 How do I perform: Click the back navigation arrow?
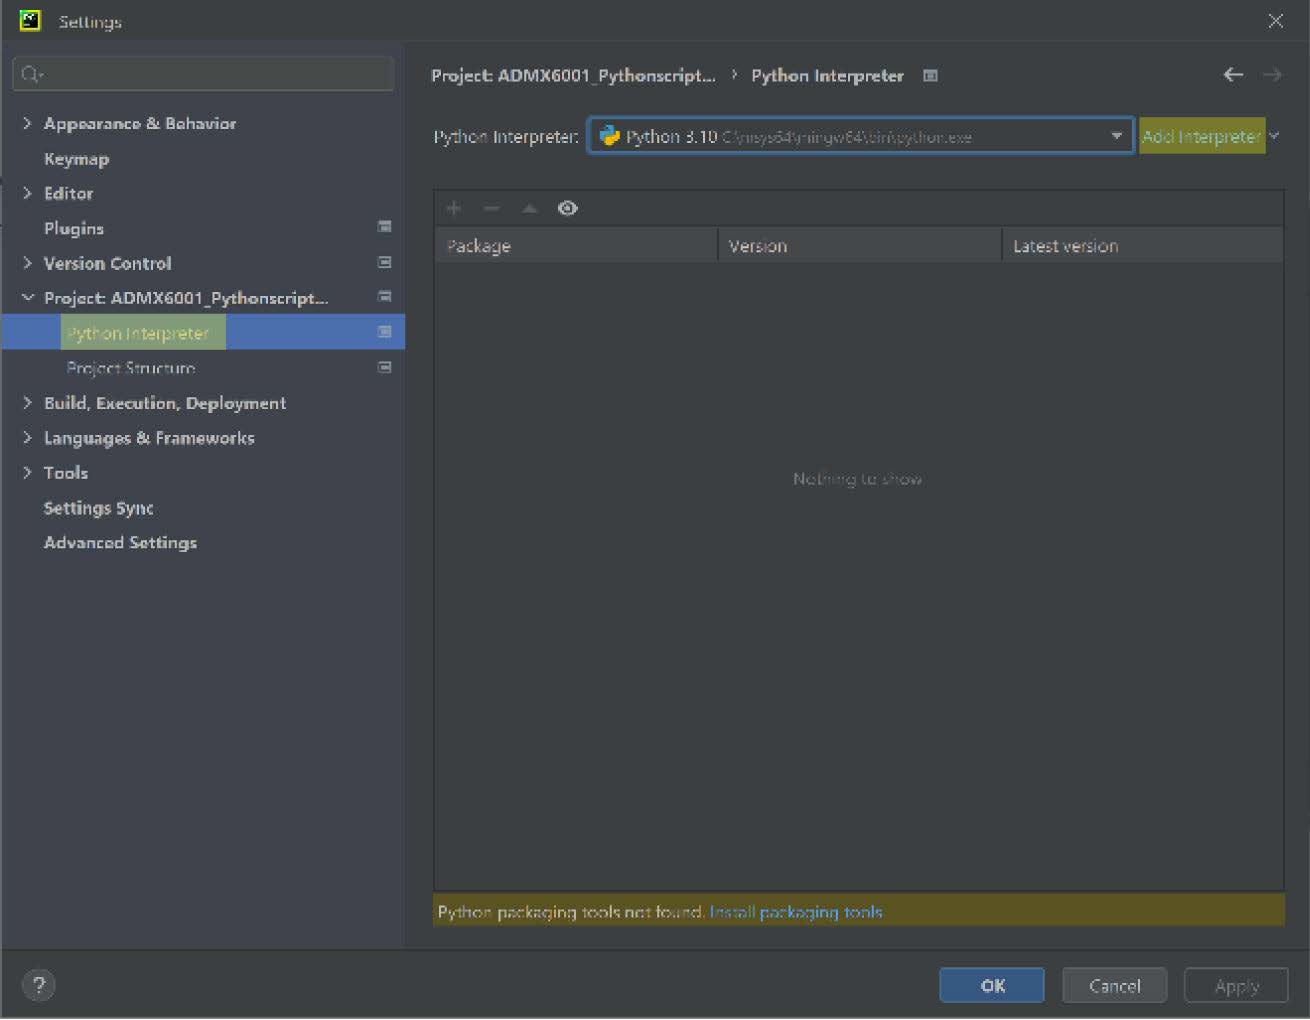point(1233,75)
